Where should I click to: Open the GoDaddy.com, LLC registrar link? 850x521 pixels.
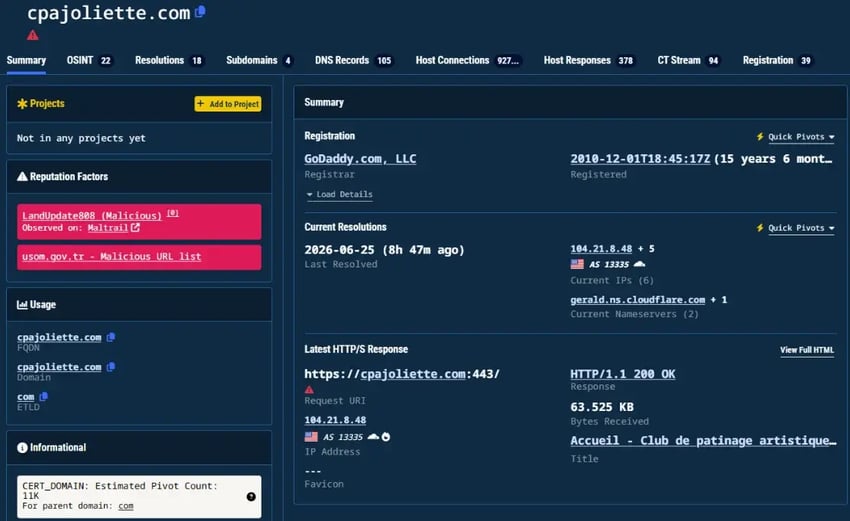coord(360,159)
